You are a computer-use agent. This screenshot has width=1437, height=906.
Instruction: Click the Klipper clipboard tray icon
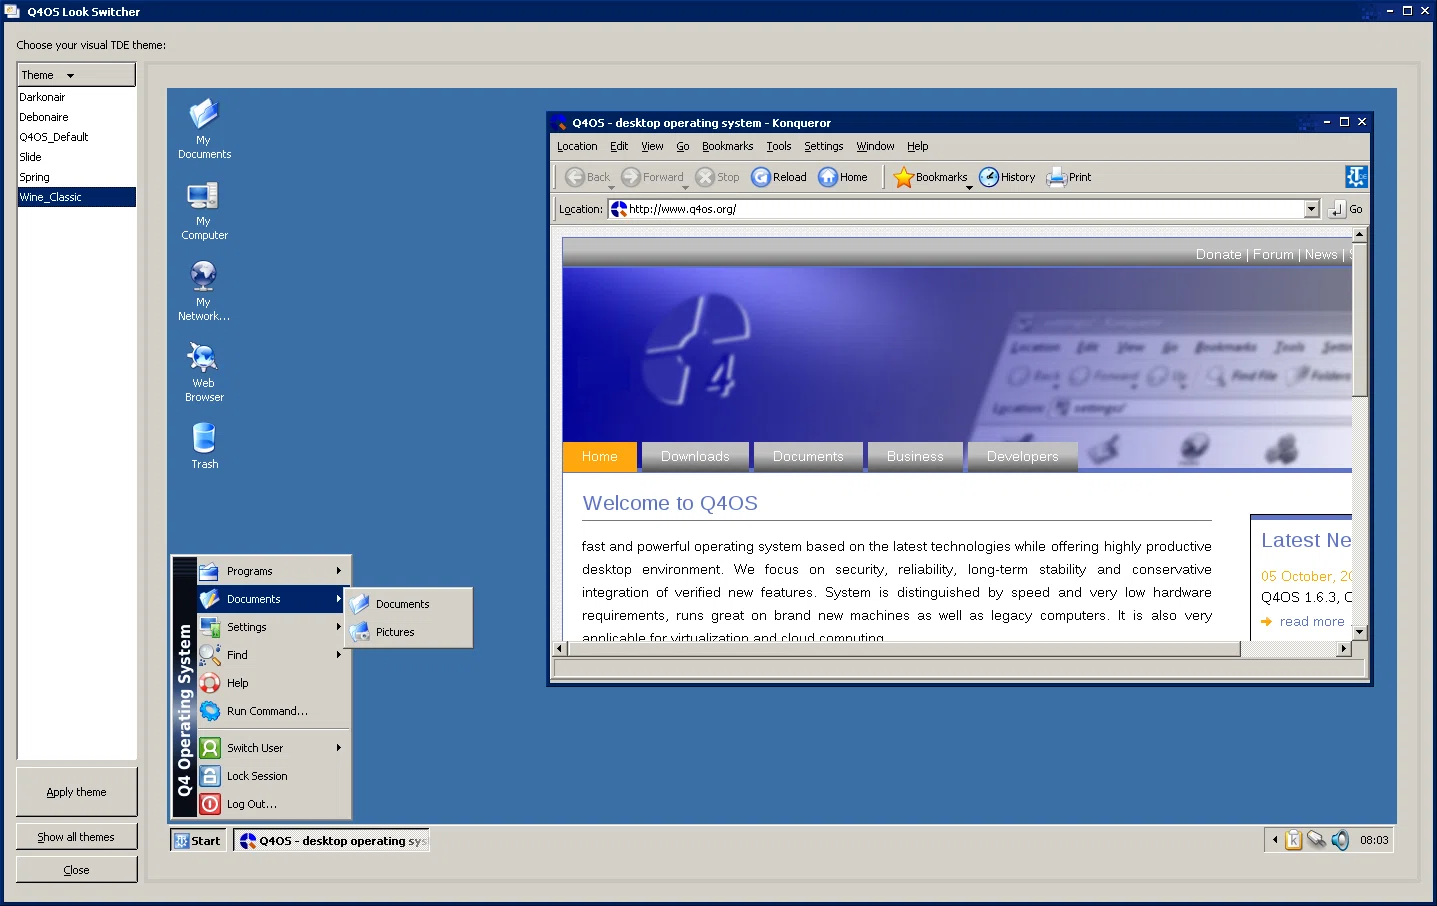coord(1293,840)
